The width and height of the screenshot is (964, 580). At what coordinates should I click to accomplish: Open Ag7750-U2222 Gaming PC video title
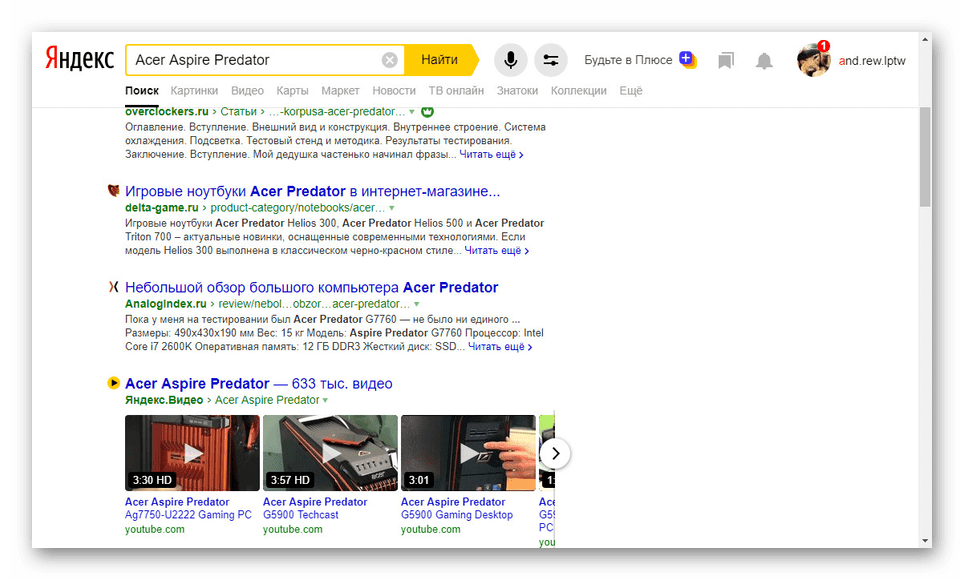188,508
